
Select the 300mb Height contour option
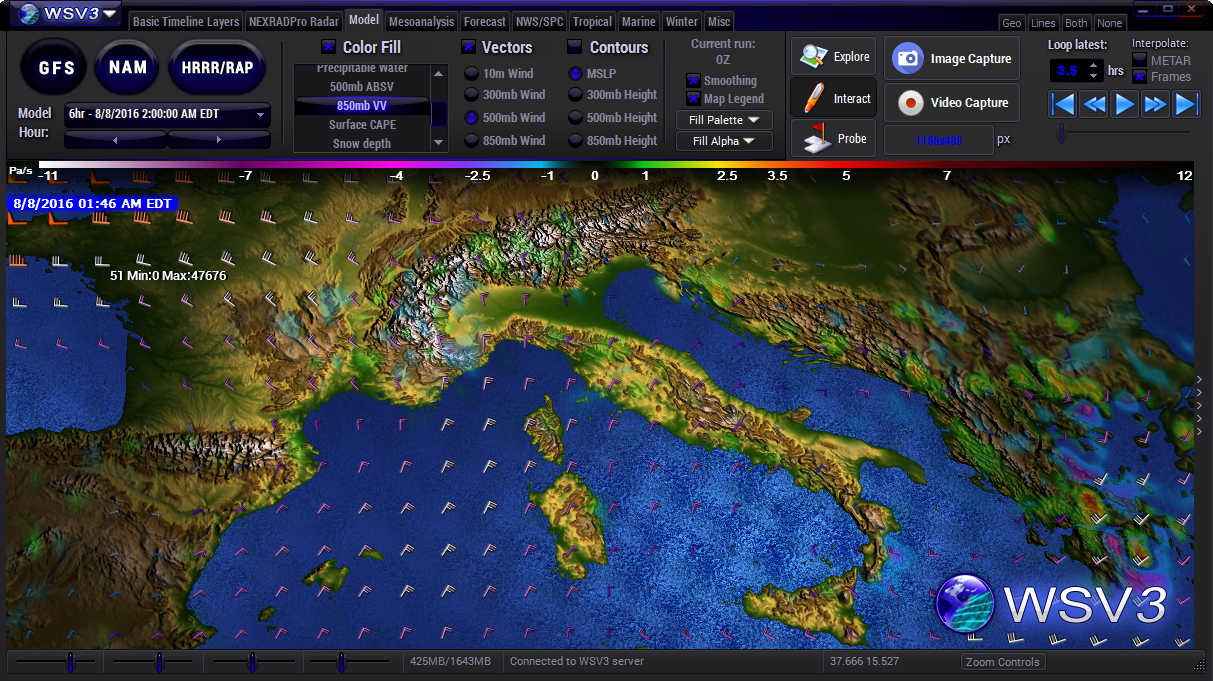point(576,95)
